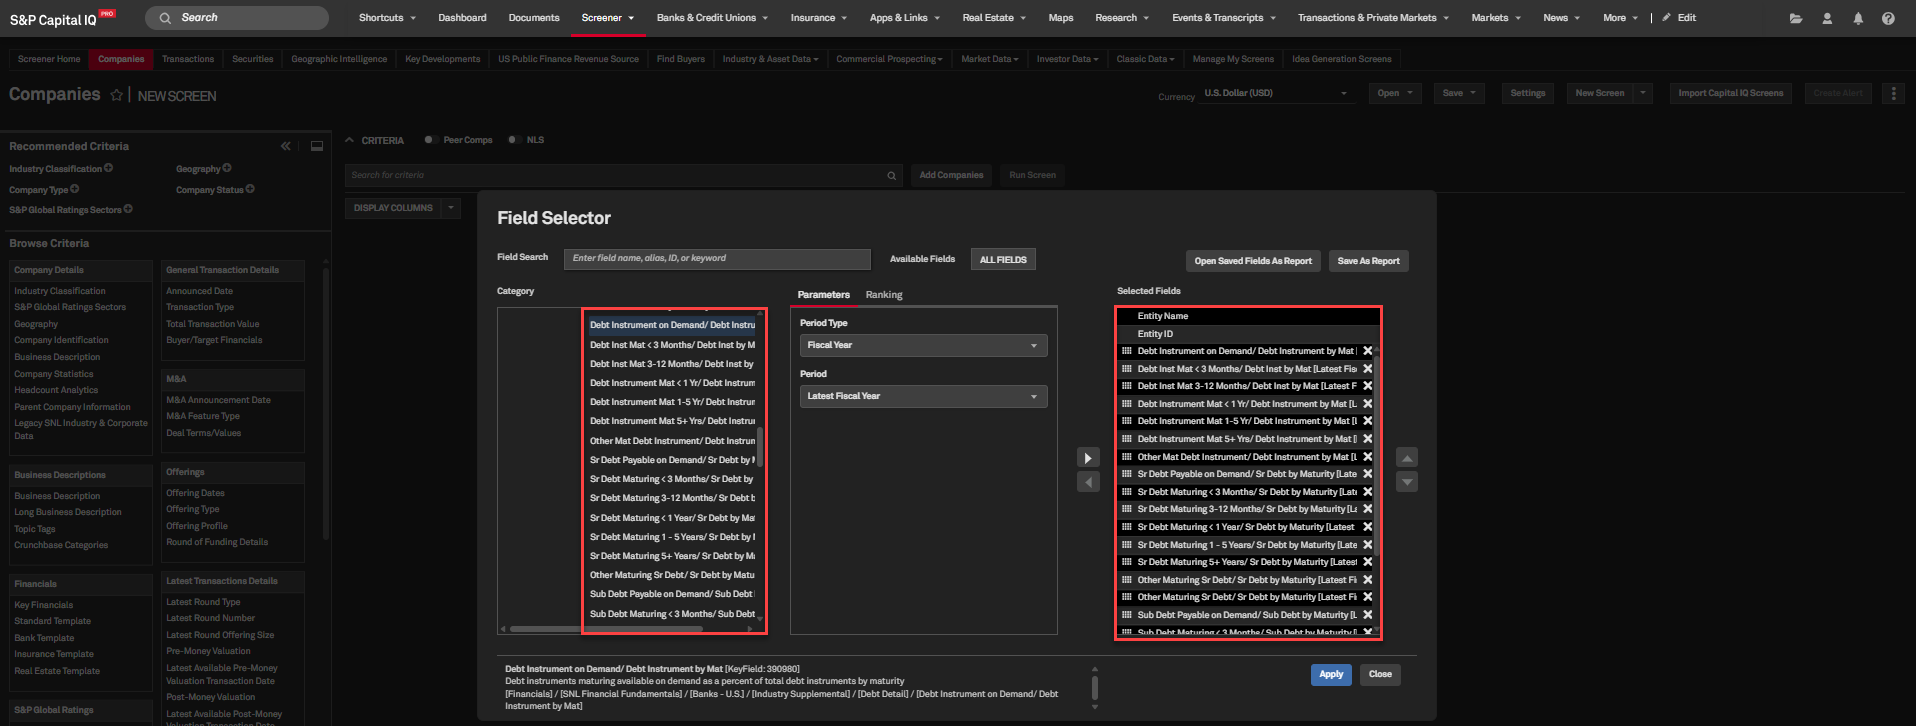Open Banks & Credit Unions menu
Screen dimensions: 1916x726
coord(712,18)
